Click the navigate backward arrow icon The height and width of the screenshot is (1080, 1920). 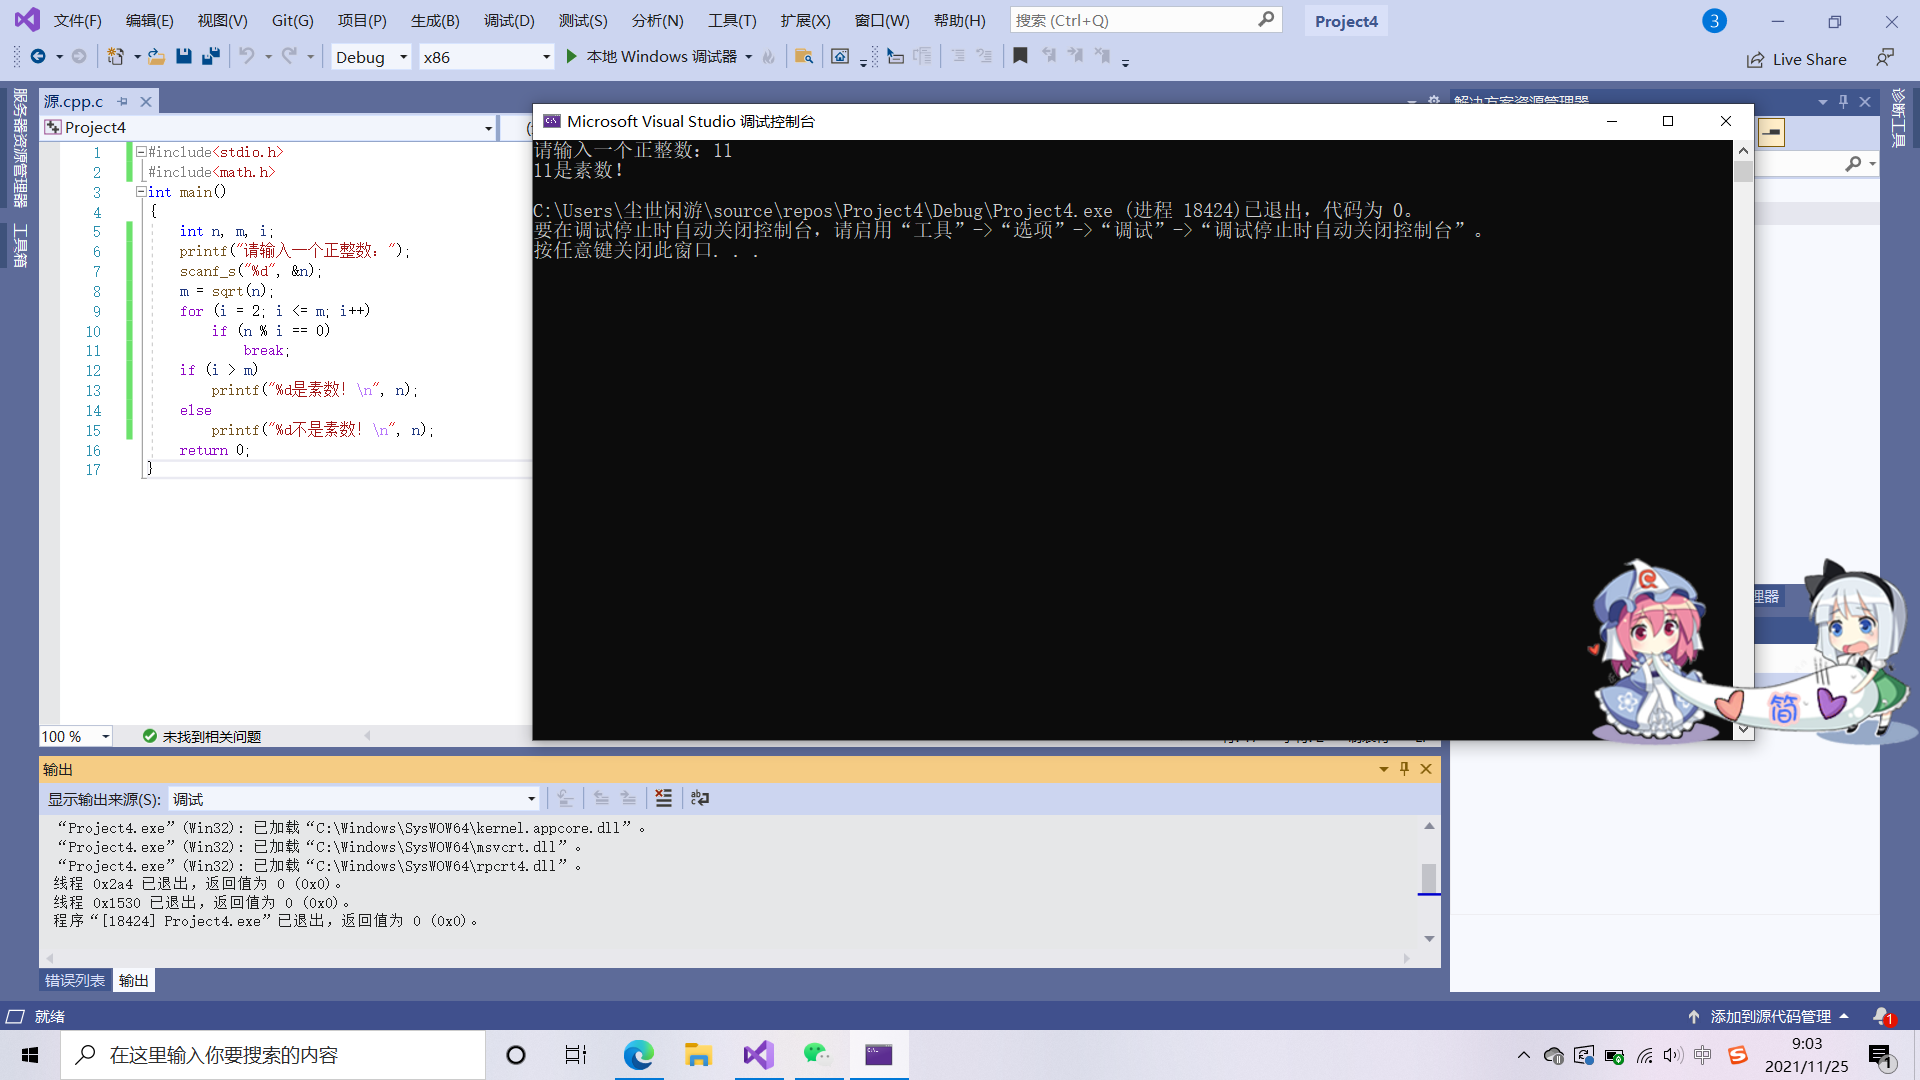(38, 57)
